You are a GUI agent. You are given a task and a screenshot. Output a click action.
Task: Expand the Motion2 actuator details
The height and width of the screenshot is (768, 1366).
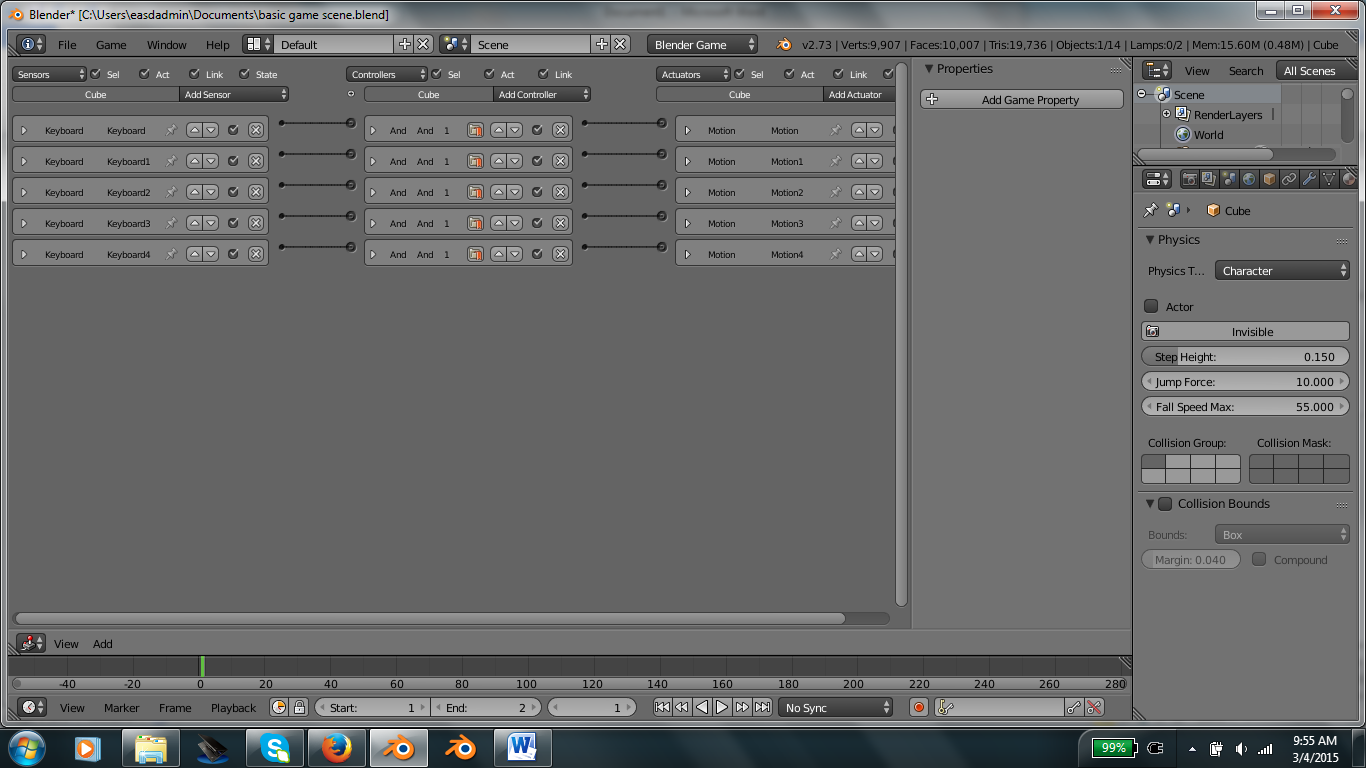click(687, 192)
